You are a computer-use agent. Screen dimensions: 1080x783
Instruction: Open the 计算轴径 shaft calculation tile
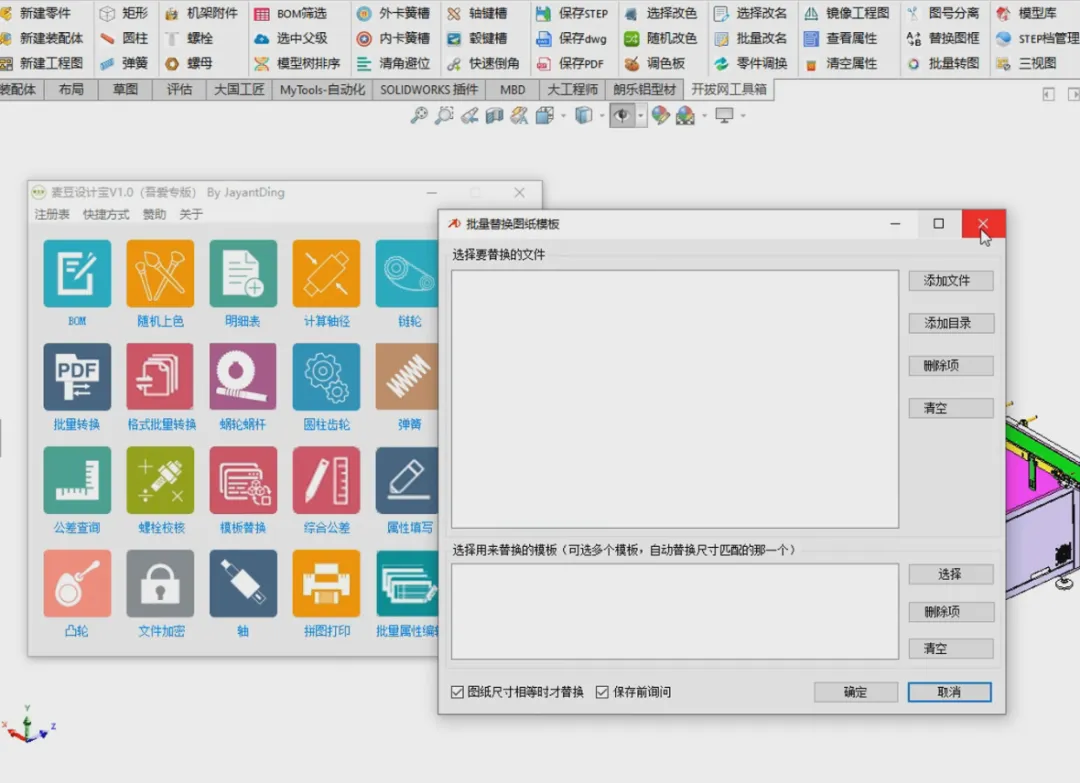point(326,273)
